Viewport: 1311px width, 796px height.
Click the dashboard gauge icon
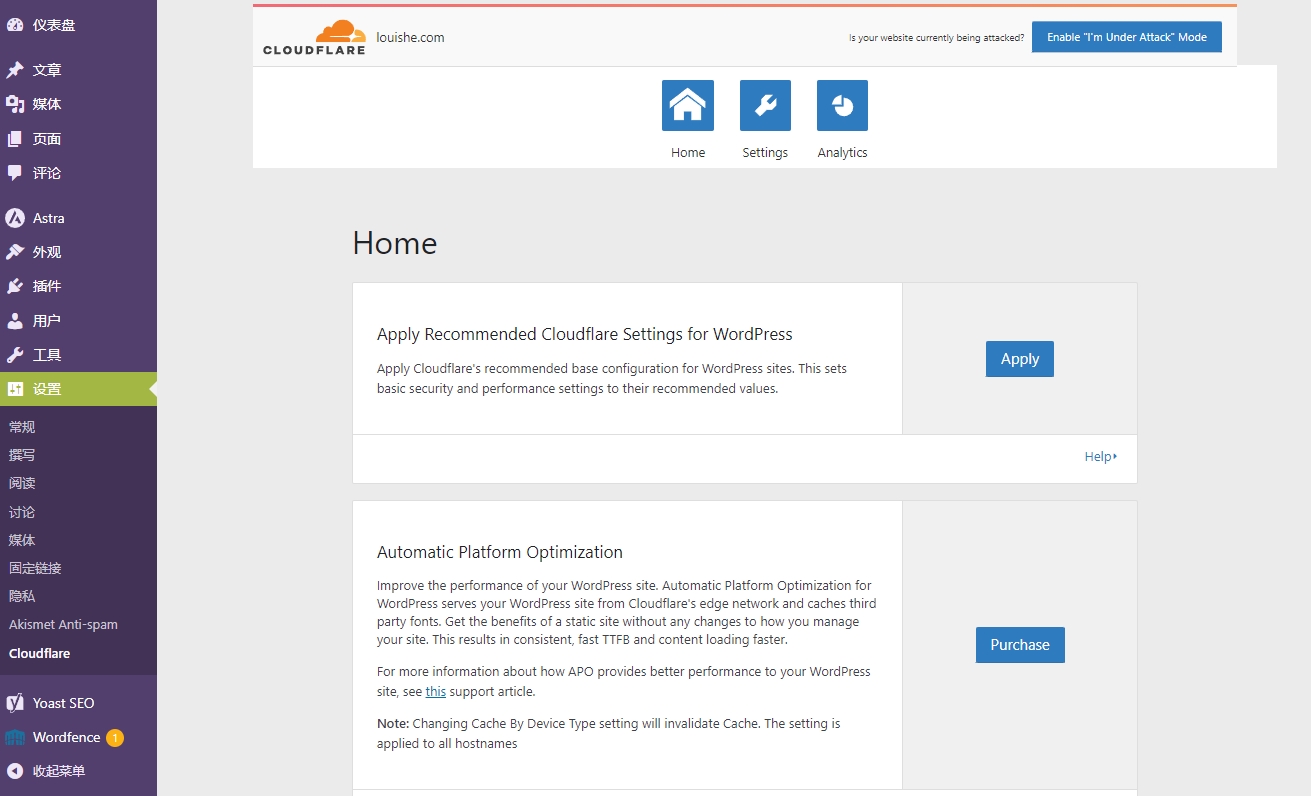tap(15, 25)
